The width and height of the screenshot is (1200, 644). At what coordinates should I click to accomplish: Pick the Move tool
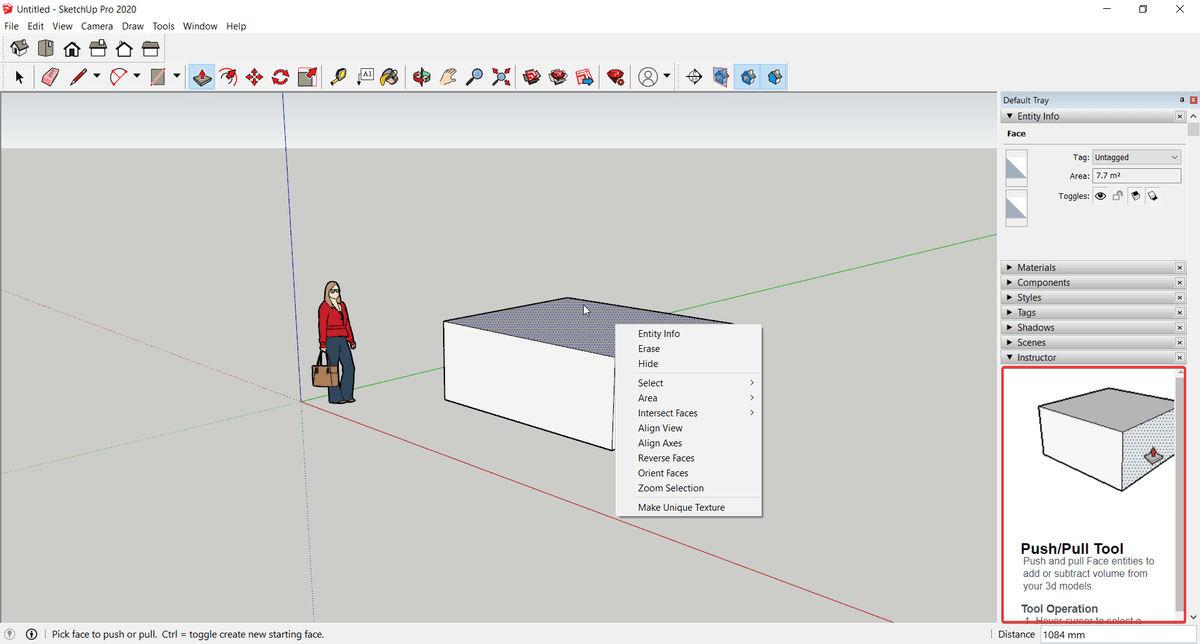254,77
